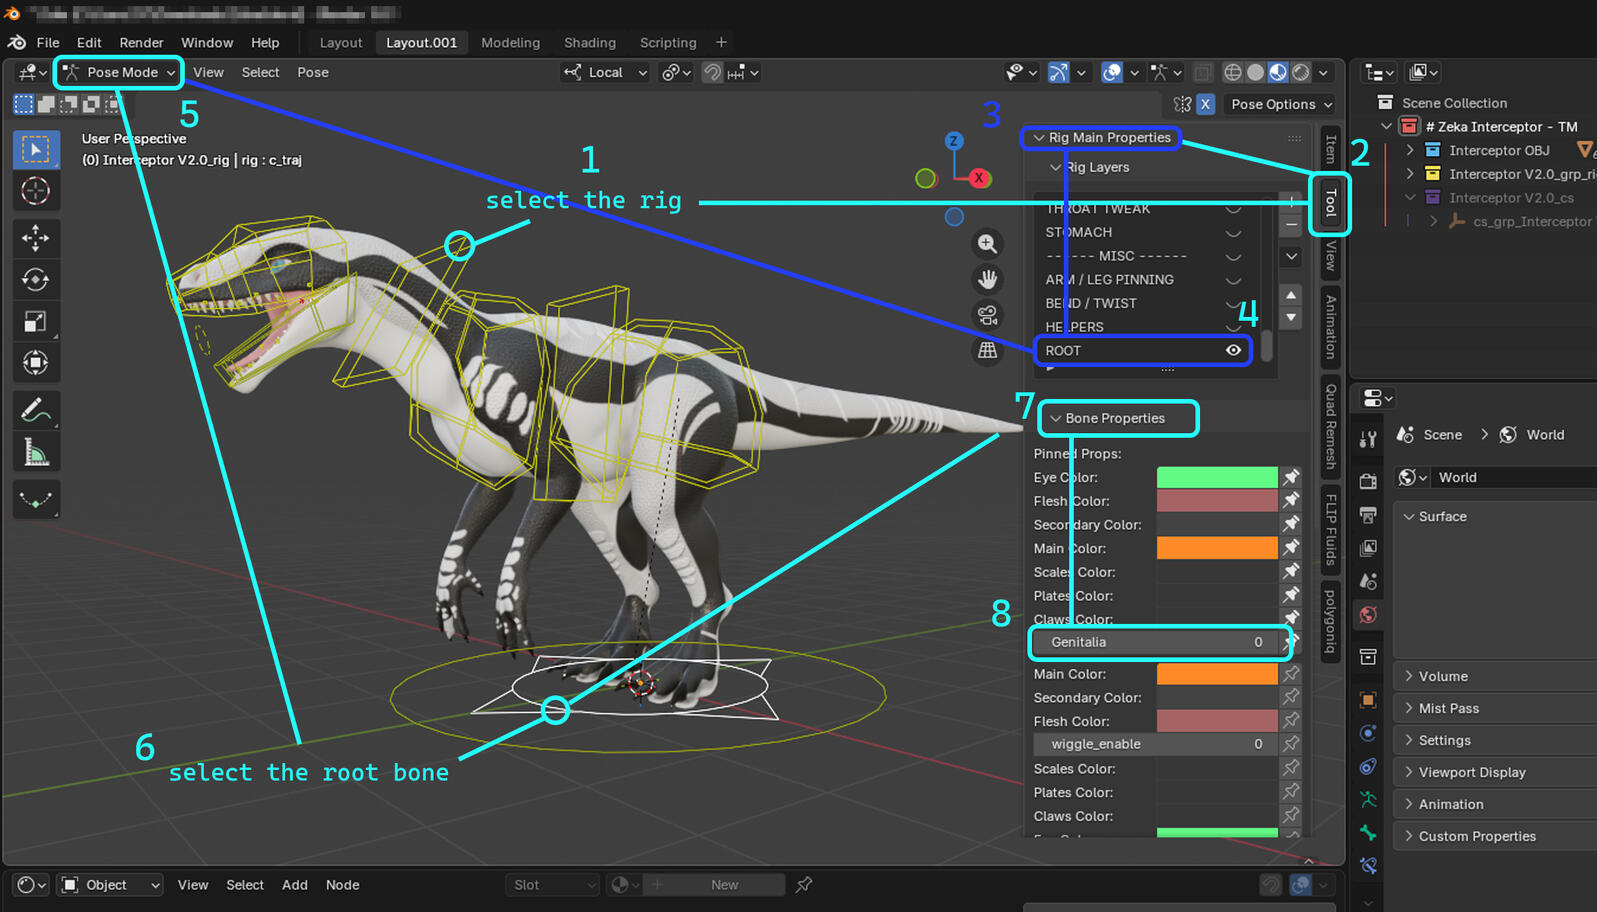Activate the Move tool
Viewport: 1597px width, 912px height.
(36, 238)
